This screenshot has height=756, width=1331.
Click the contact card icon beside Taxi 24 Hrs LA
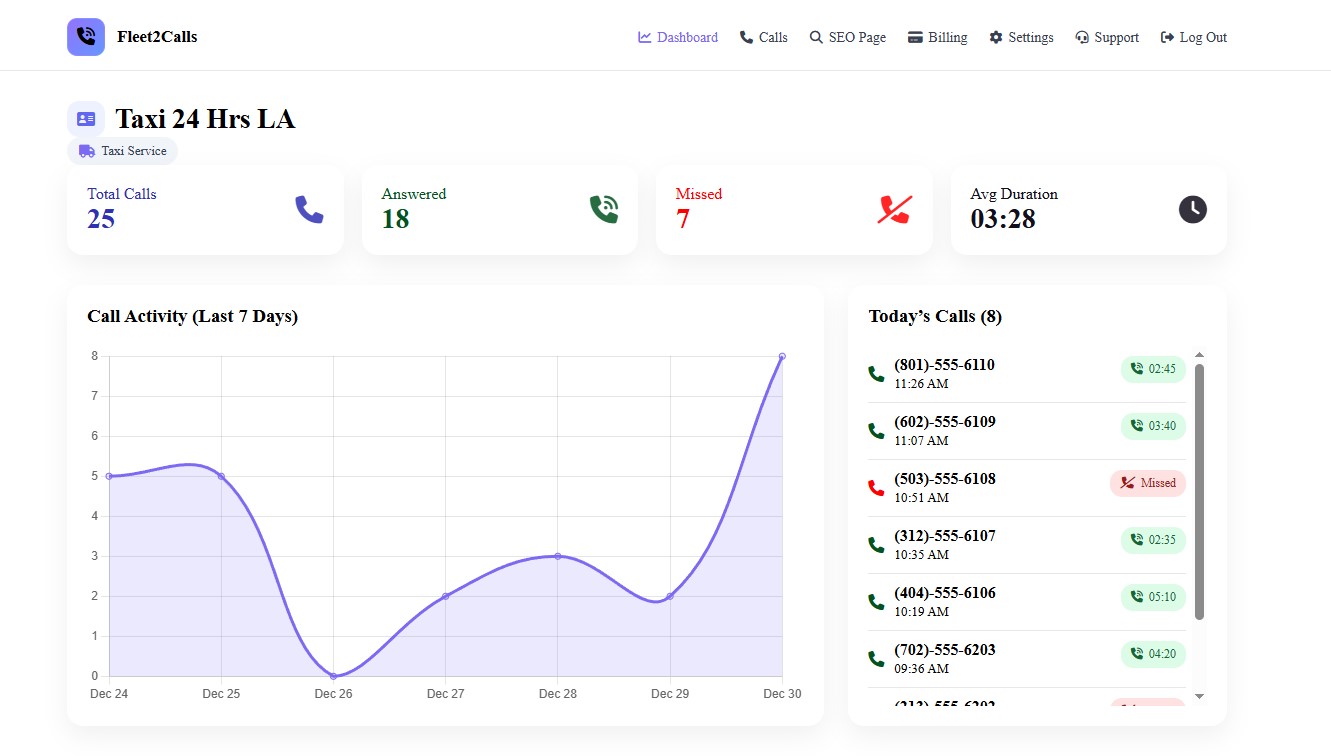[86, 117]
